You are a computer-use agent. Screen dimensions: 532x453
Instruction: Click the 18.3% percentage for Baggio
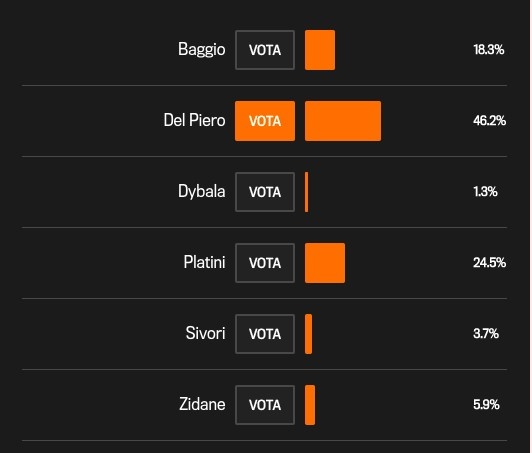tap(489, 50)
